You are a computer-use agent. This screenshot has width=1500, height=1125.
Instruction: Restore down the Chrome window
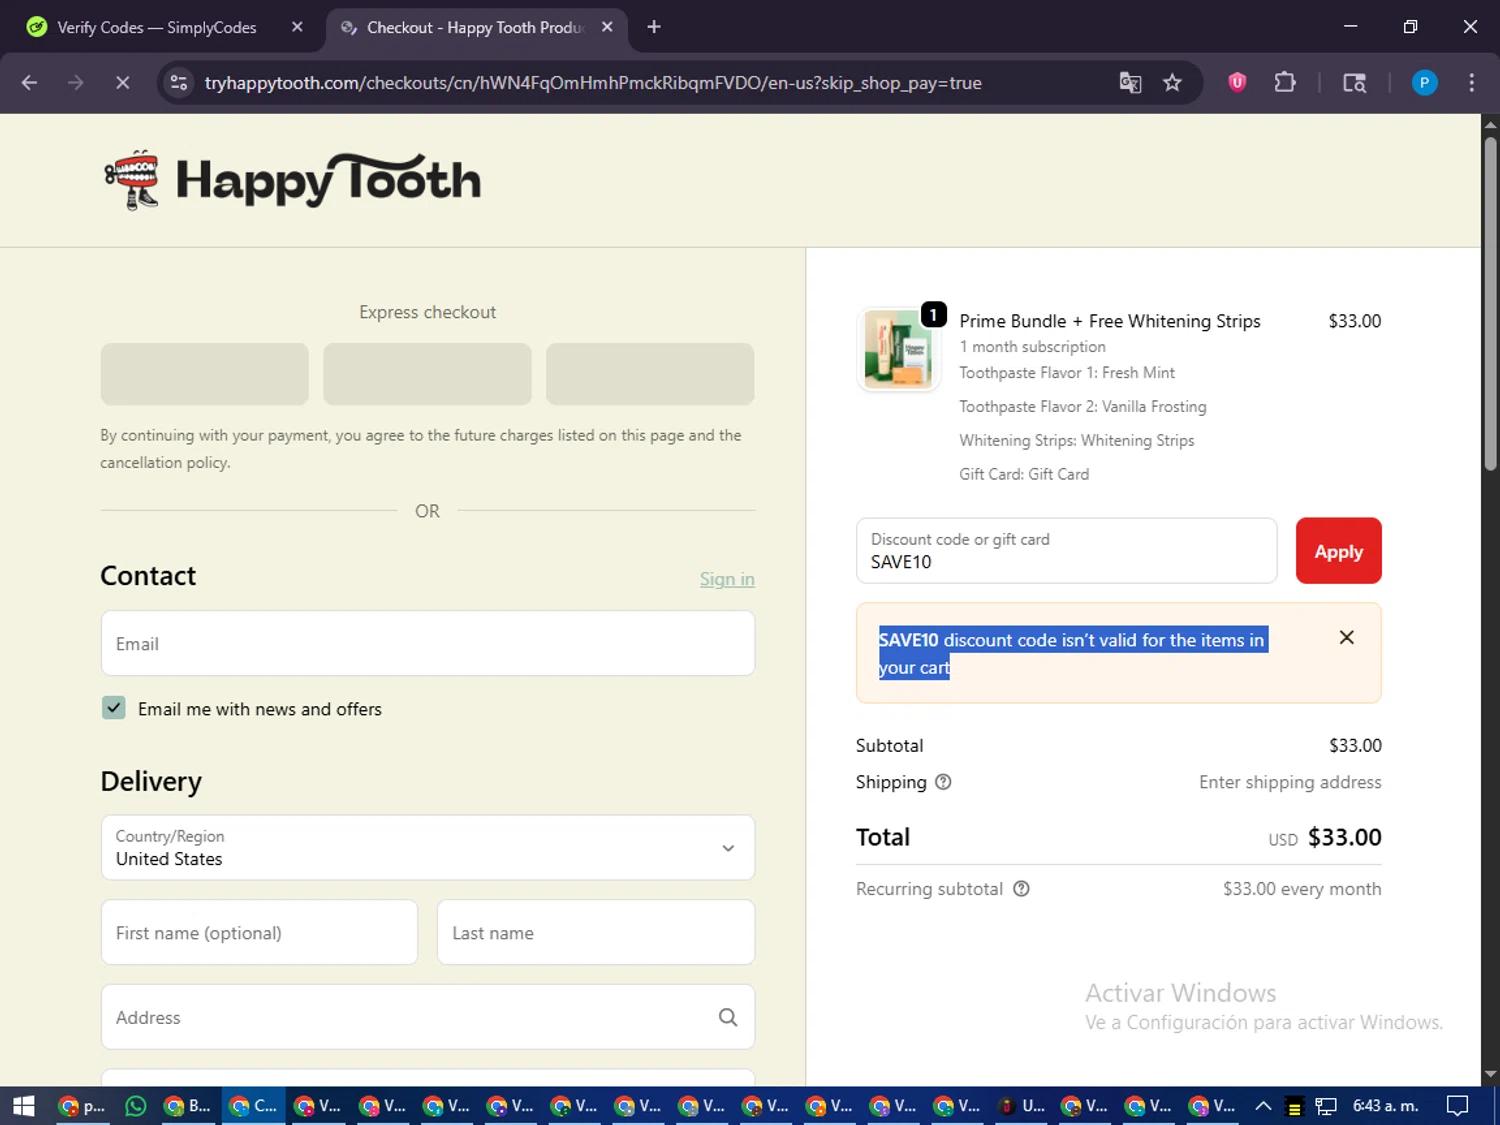click(x=1410, y=27)
